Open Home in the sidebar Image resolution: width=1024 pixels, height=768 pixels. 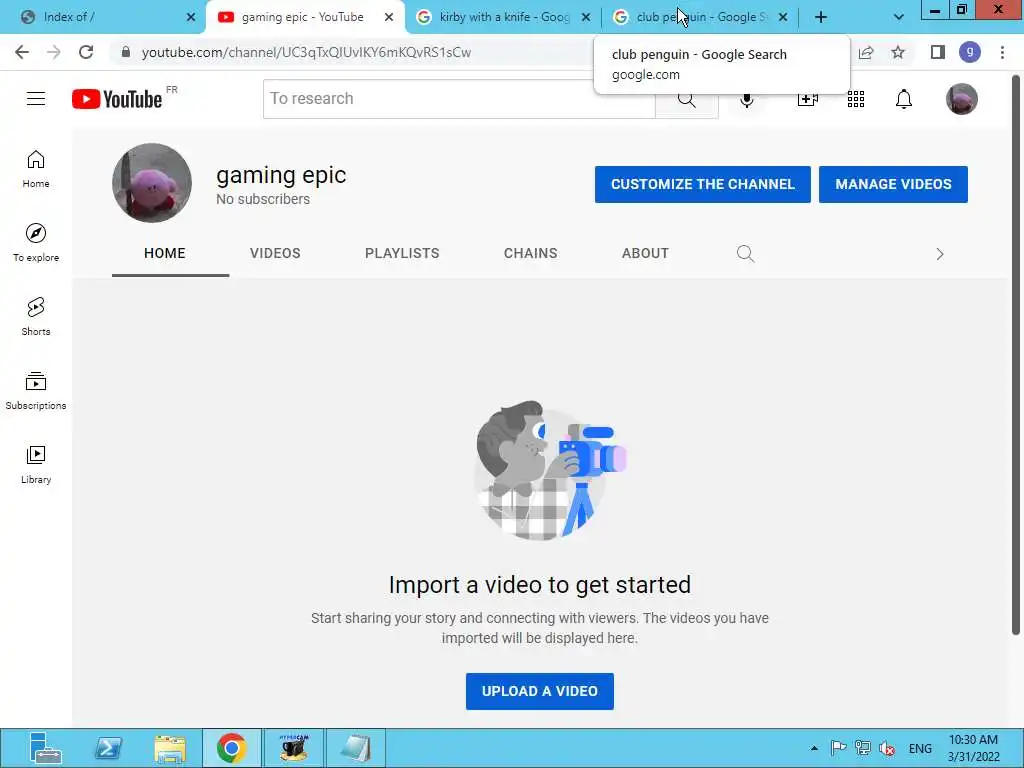(36, 169)
